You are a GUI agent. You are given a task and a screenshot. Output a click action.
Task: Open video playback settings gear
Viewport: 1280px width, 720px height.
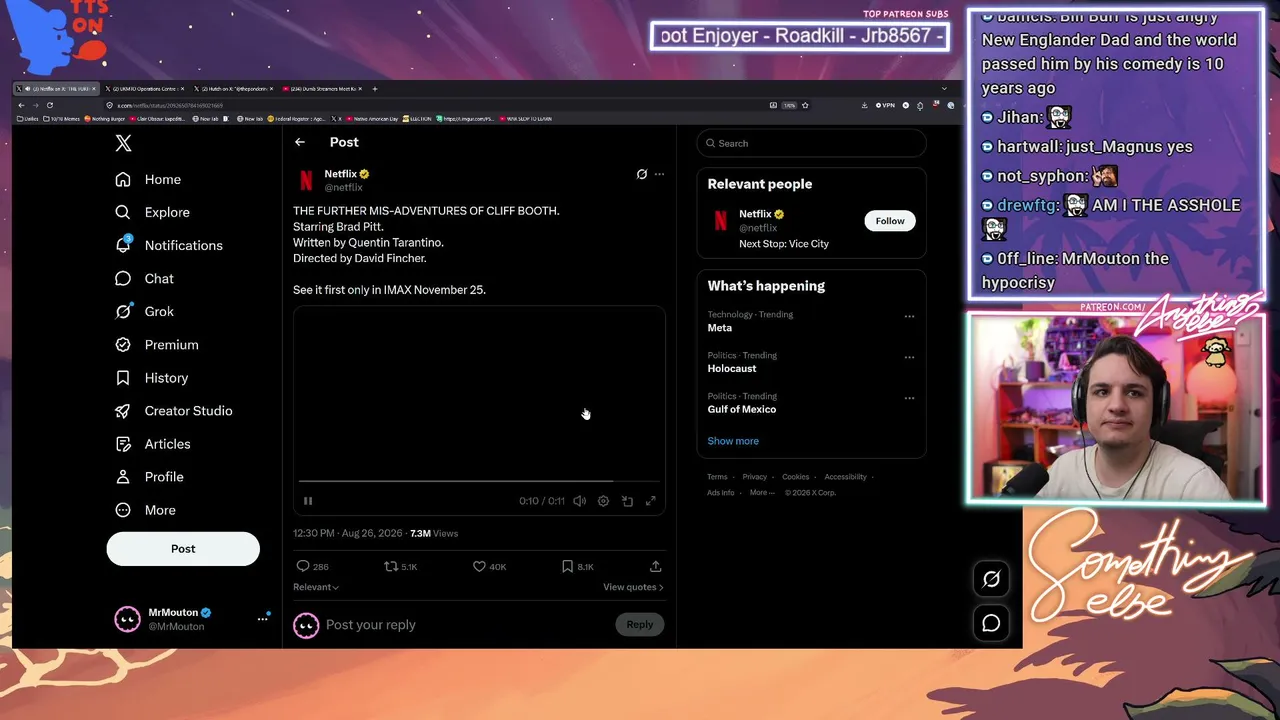pyautogui.click(x=603, y=501)
